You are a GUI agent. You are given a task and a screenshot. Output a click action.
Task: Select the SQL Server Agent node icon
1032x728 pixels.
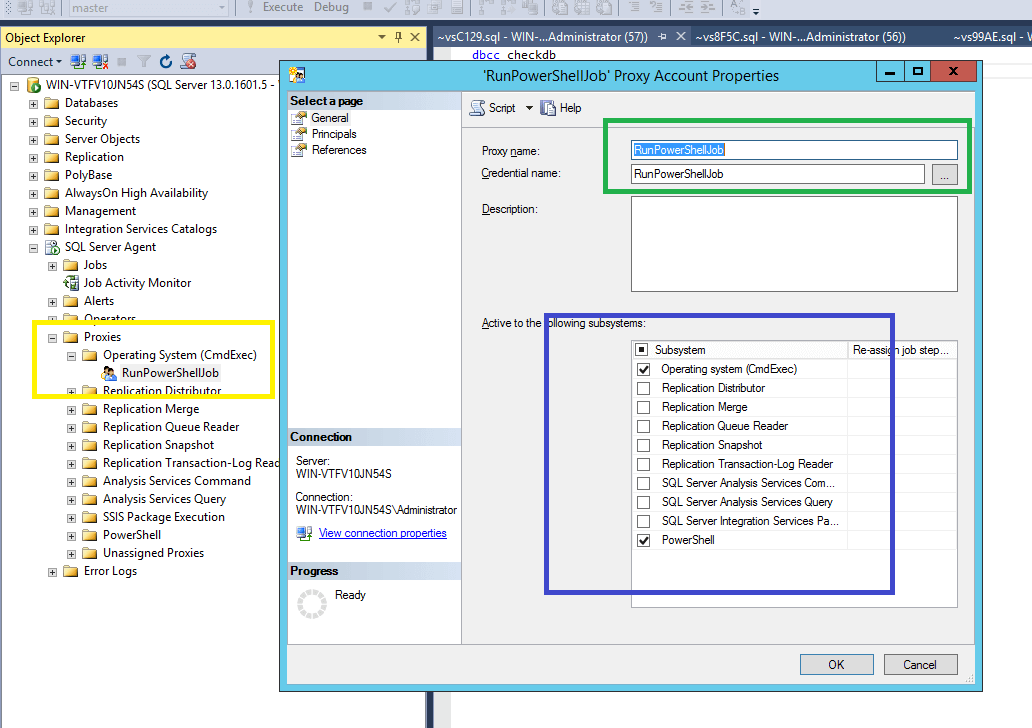52,247
